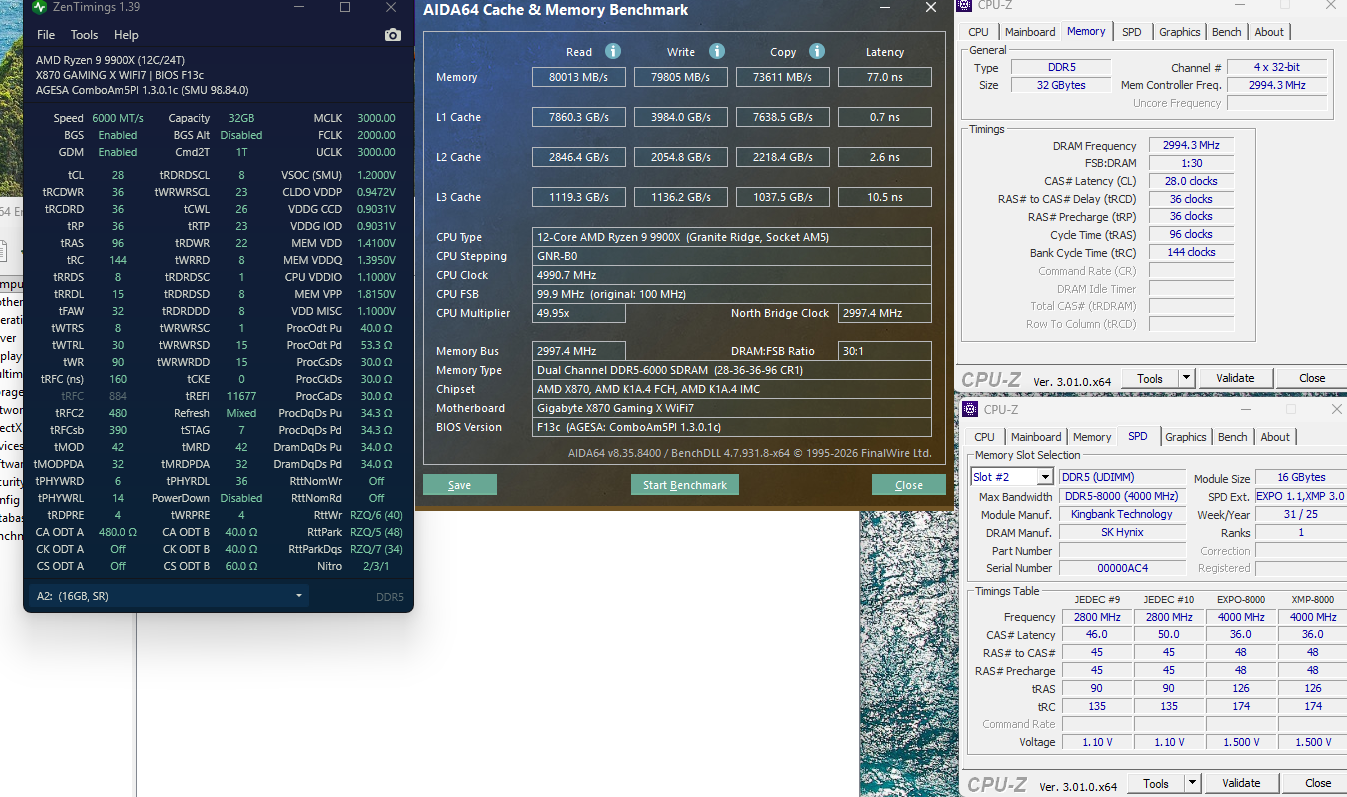Select Graphics tab in CPU-Z Slot #2 window
The height and width of the screenshot is (797, 1347).
point(1186,437)
